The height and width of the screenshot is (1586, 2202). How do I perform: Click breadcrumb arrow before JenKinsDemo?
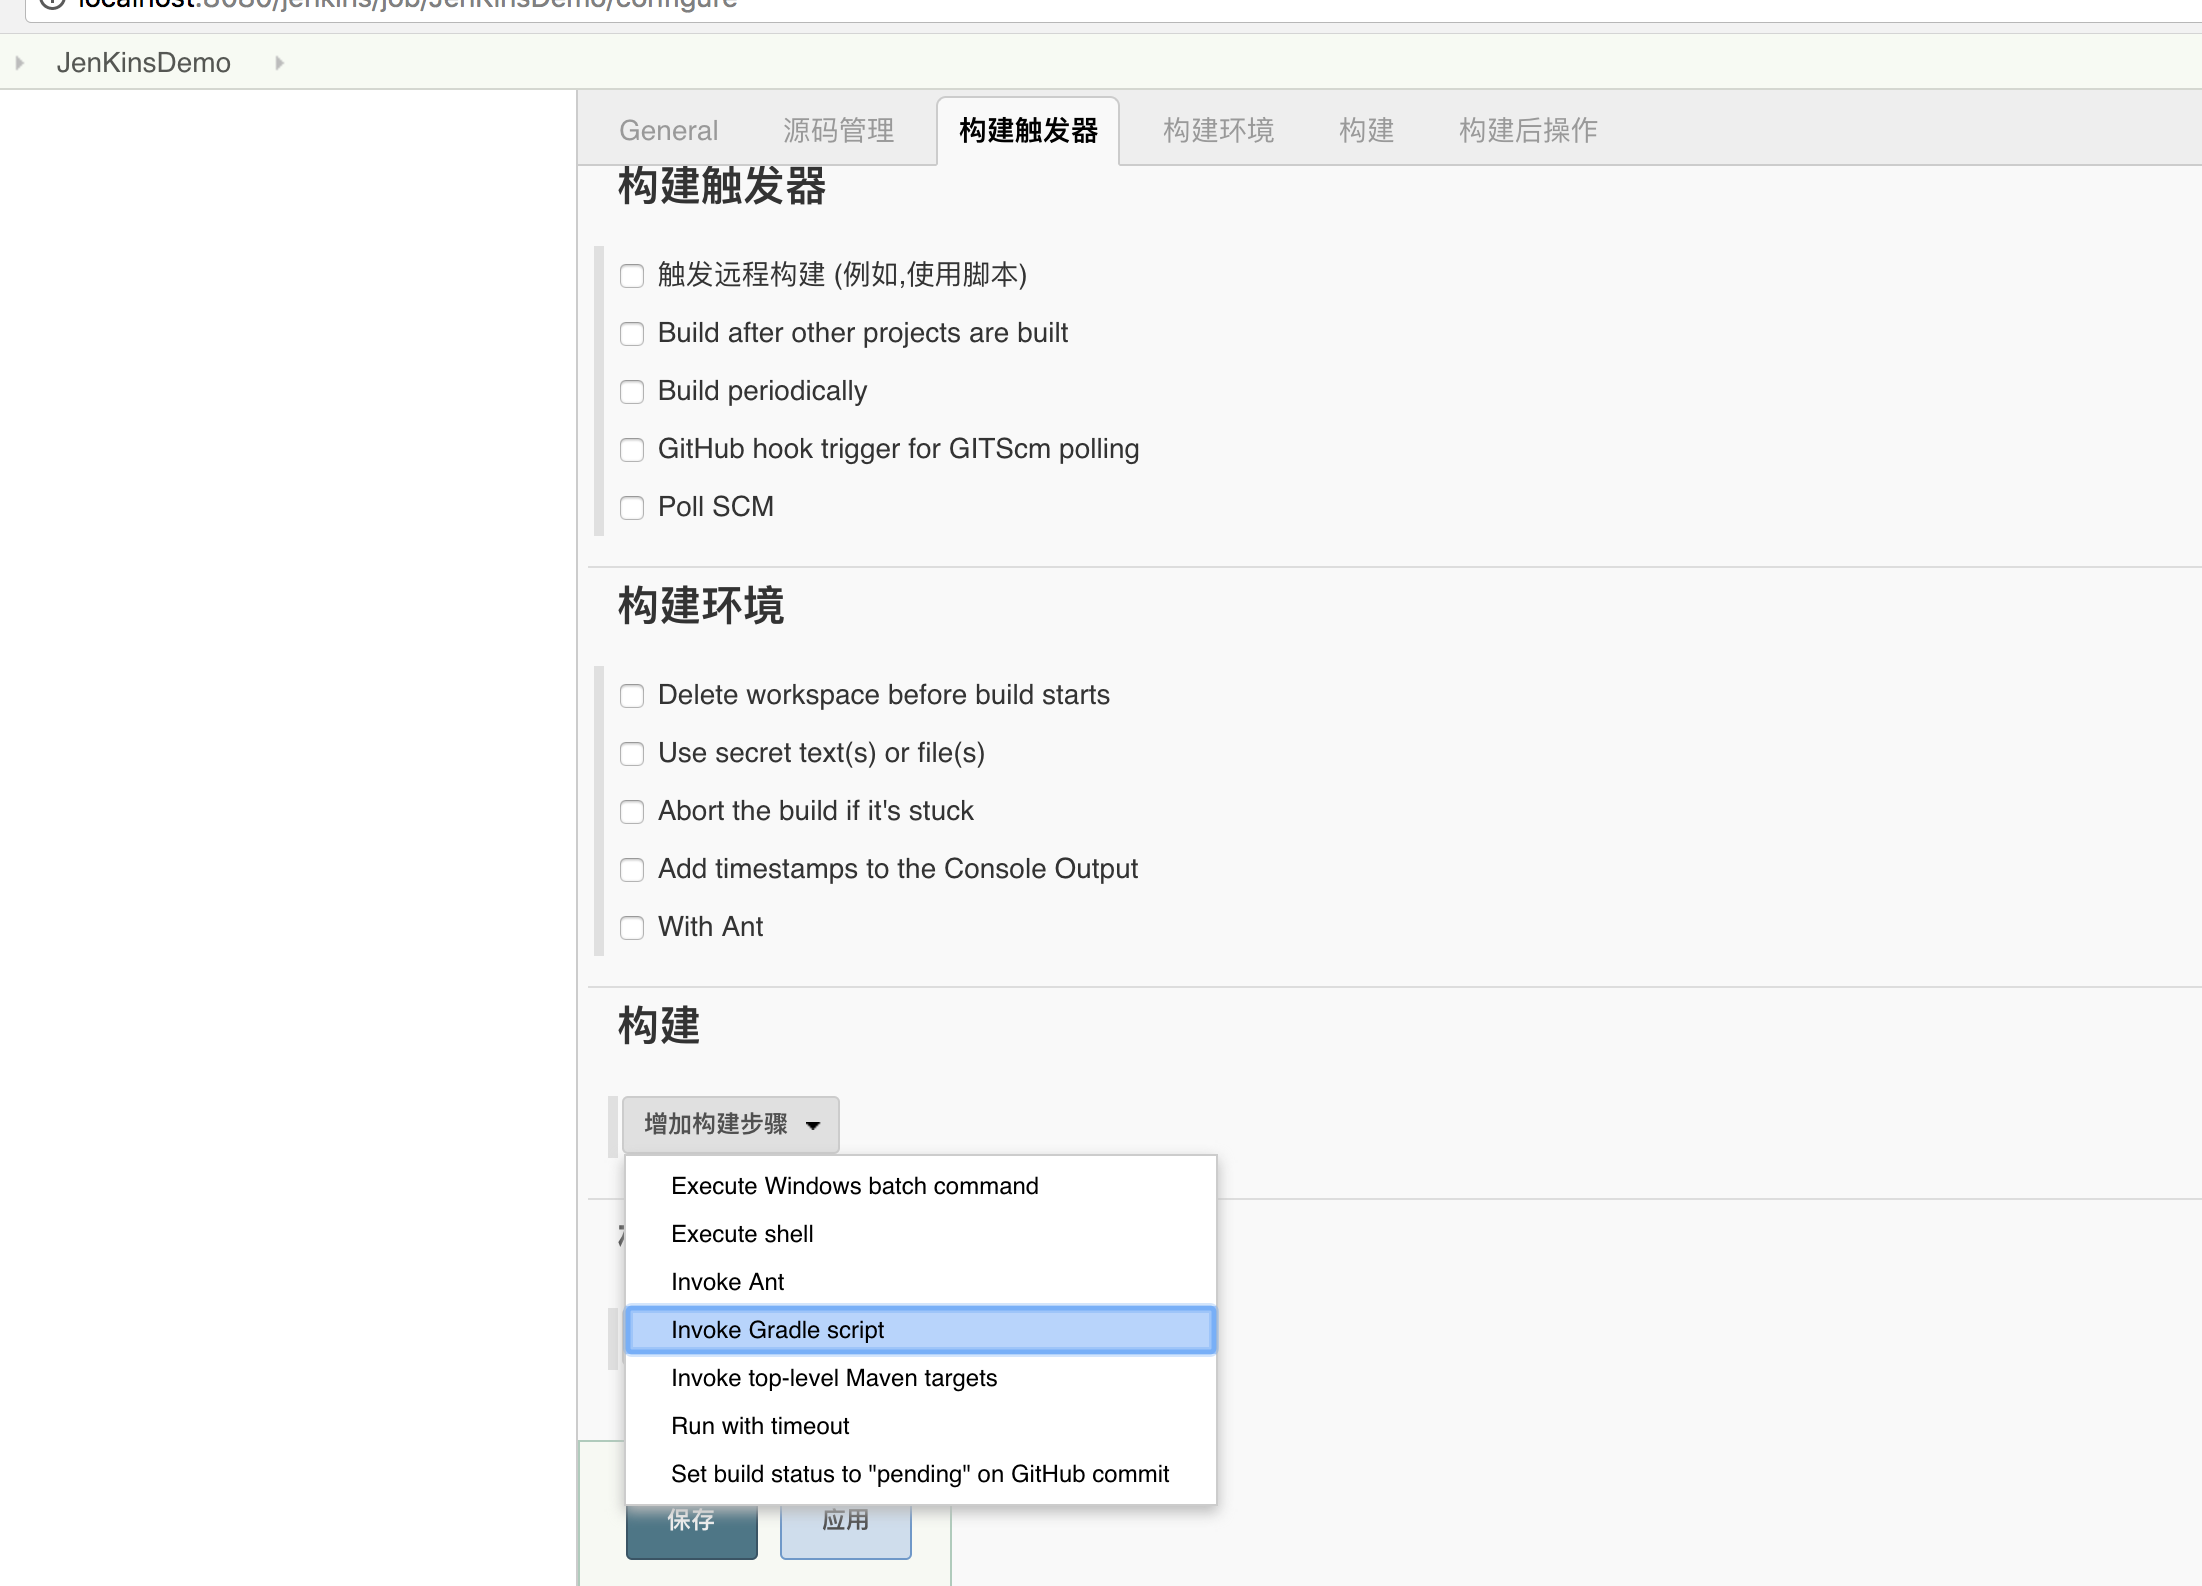(x=19, y=63)
